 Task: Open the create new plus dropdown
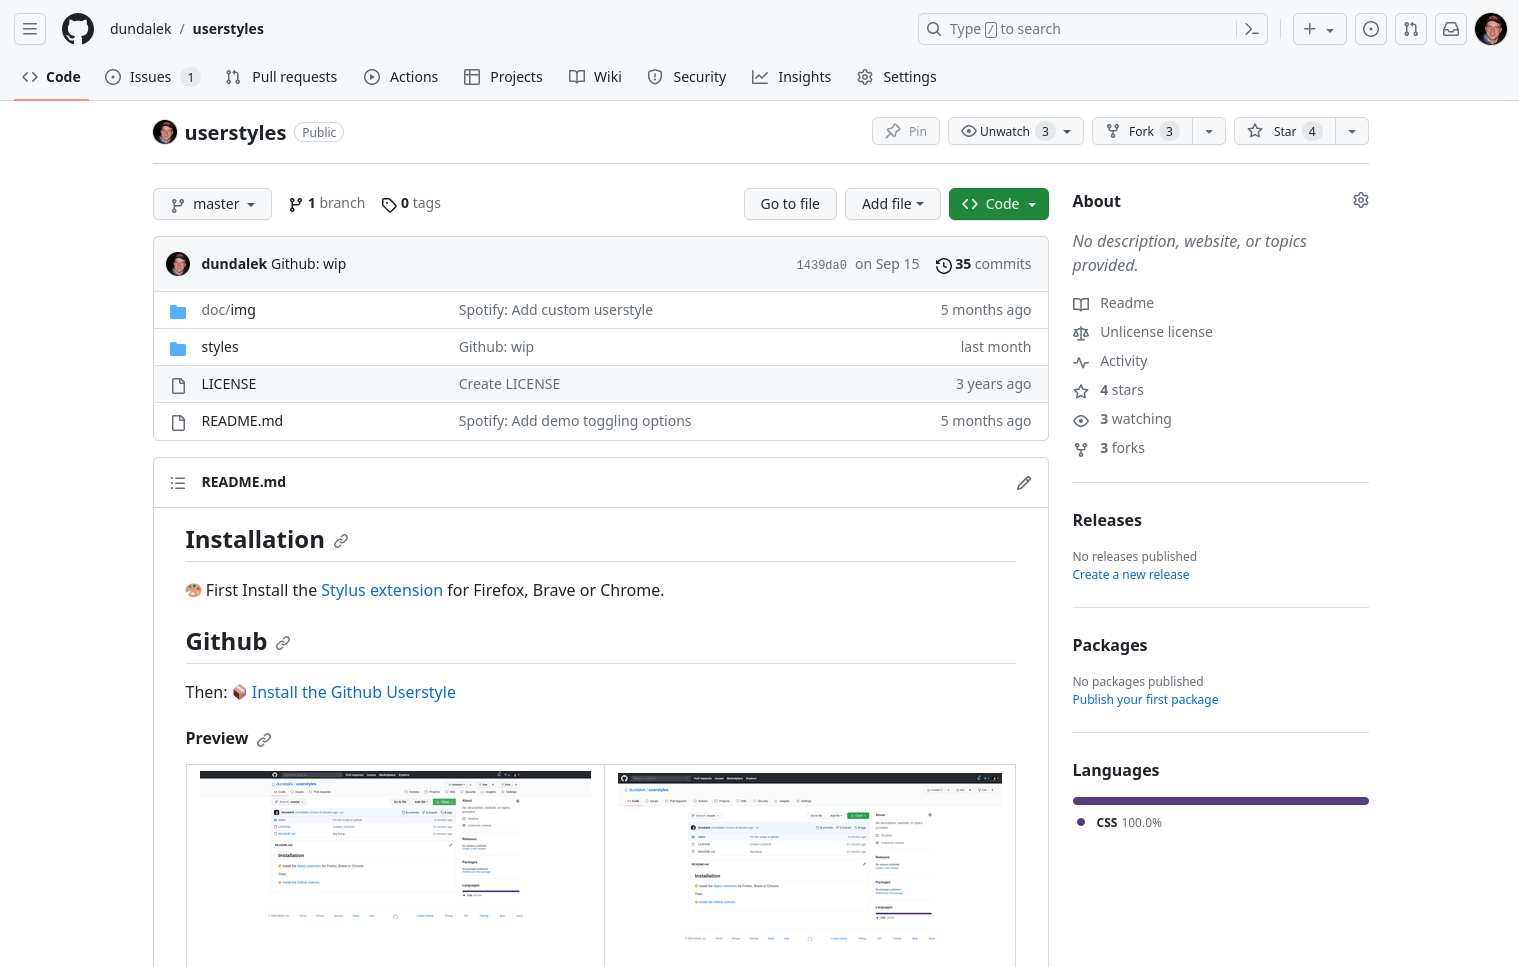[1319, 29]
